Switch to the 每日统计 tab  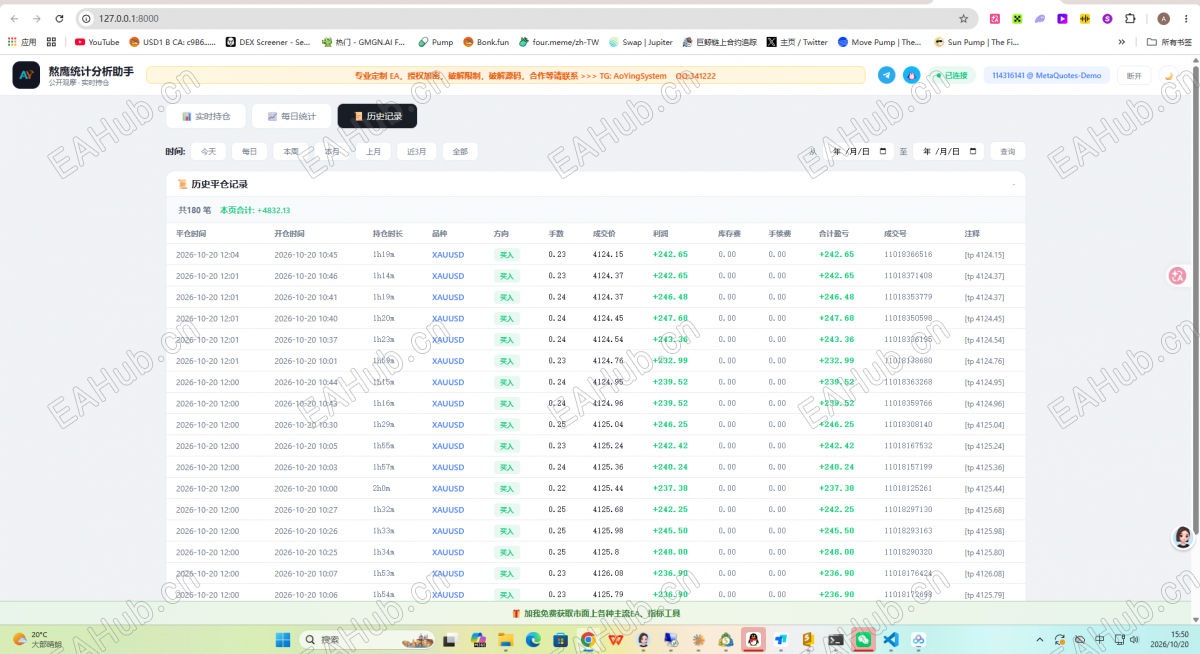(x=291, y=116)
